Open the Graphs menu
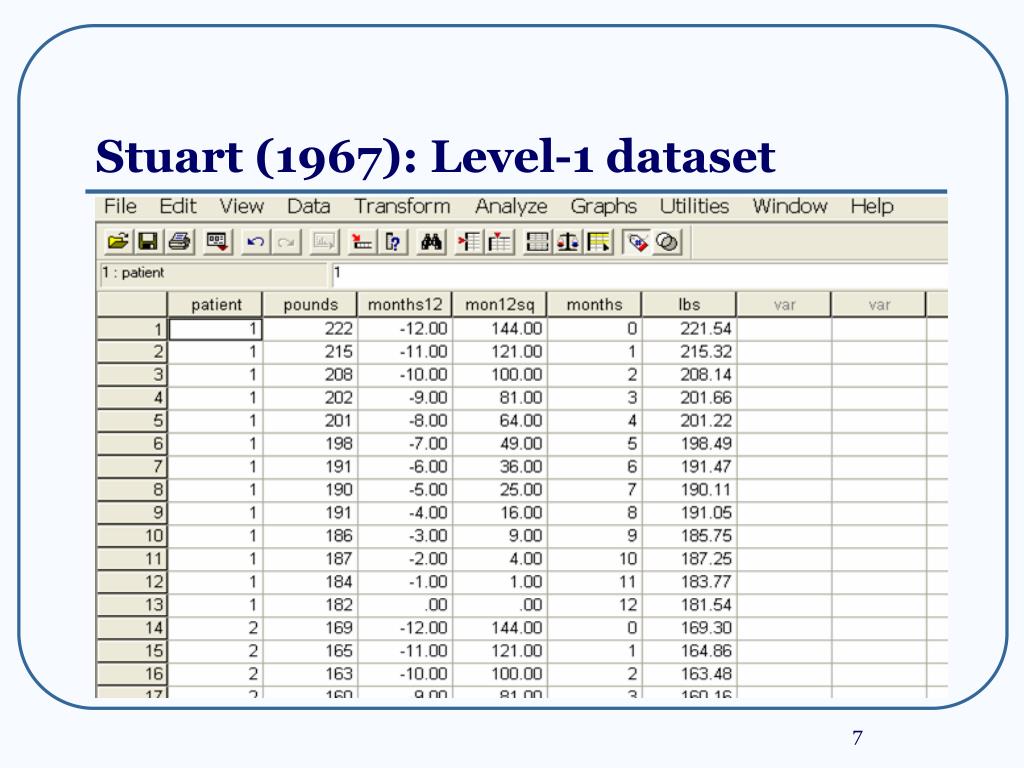 [x=603, y=206]
